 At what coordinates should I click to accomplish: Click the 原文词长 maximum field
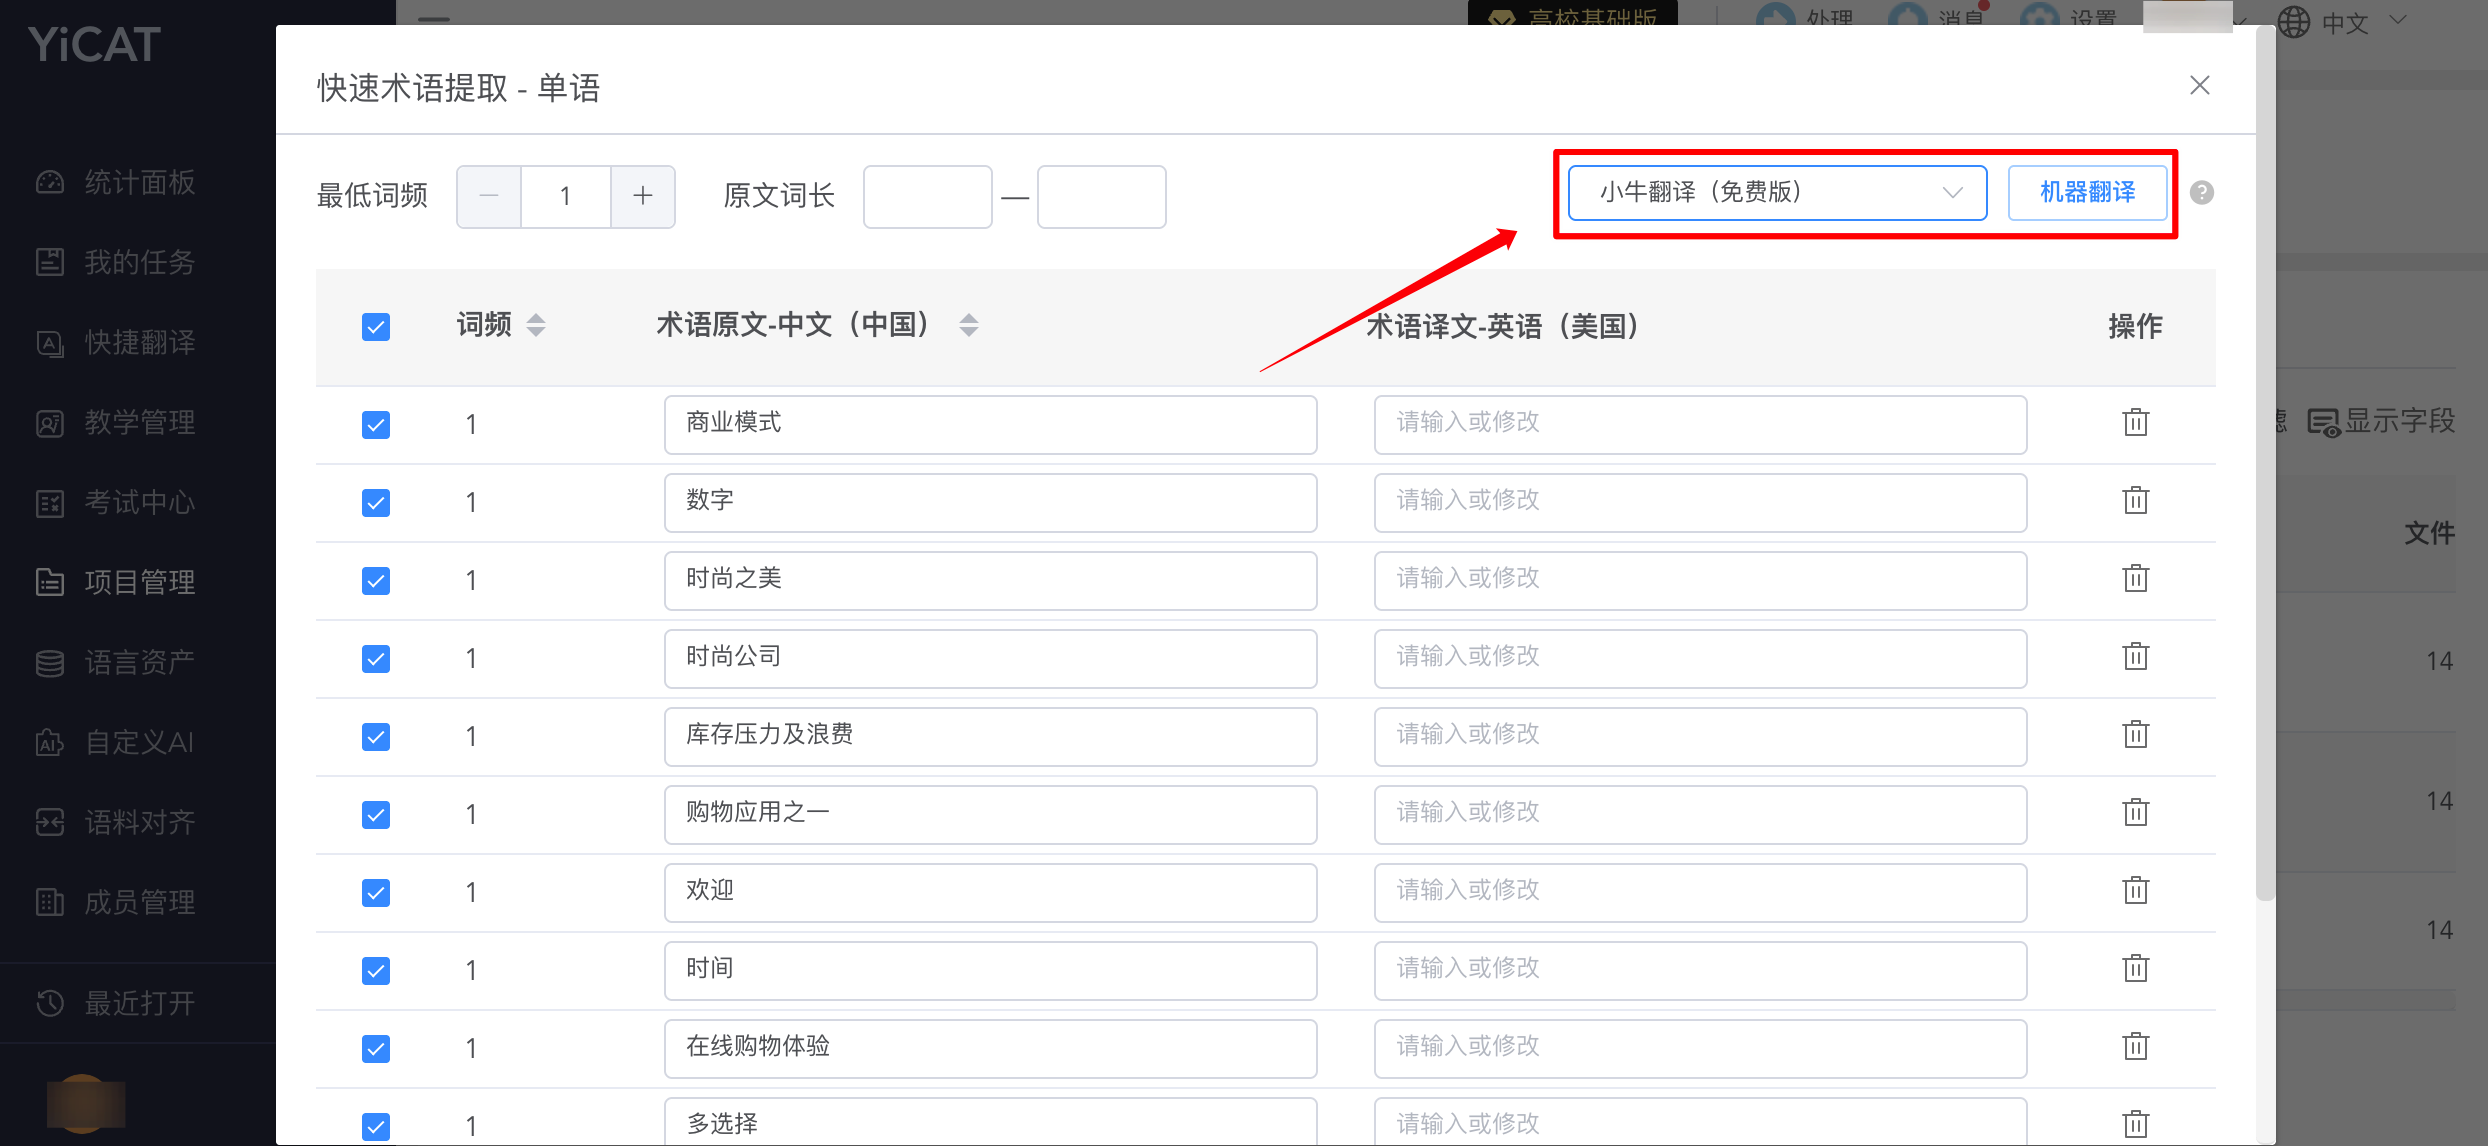coord(1101,196)
